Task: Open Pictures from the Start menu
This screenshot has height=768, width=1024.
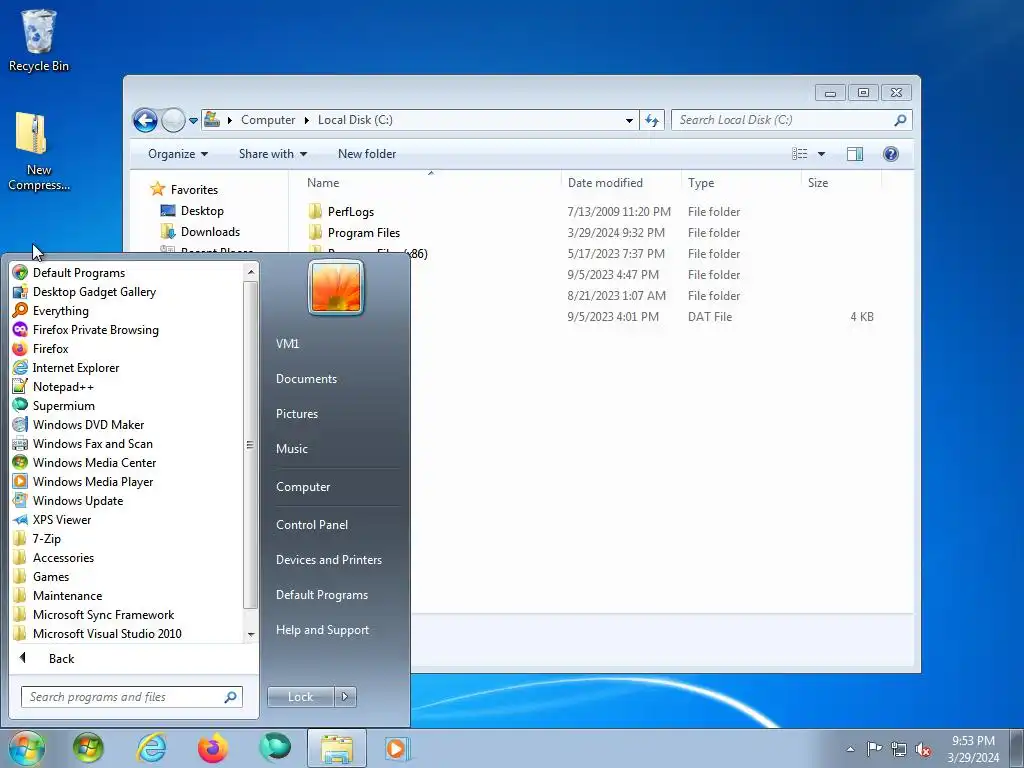Action: coord(296,413)
